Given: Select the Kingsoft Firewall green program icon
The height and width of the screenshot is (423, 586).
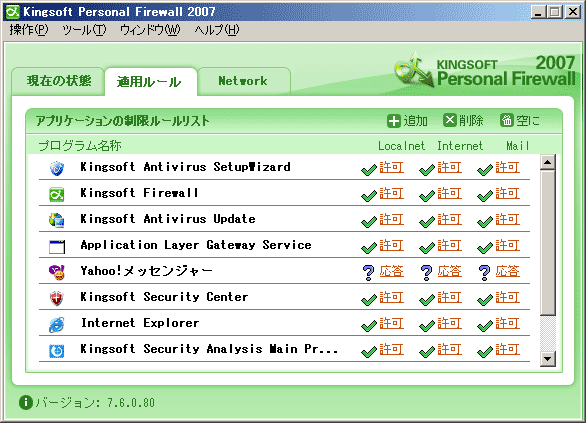Looking at the screenshot, I should [x=57, y=194].
